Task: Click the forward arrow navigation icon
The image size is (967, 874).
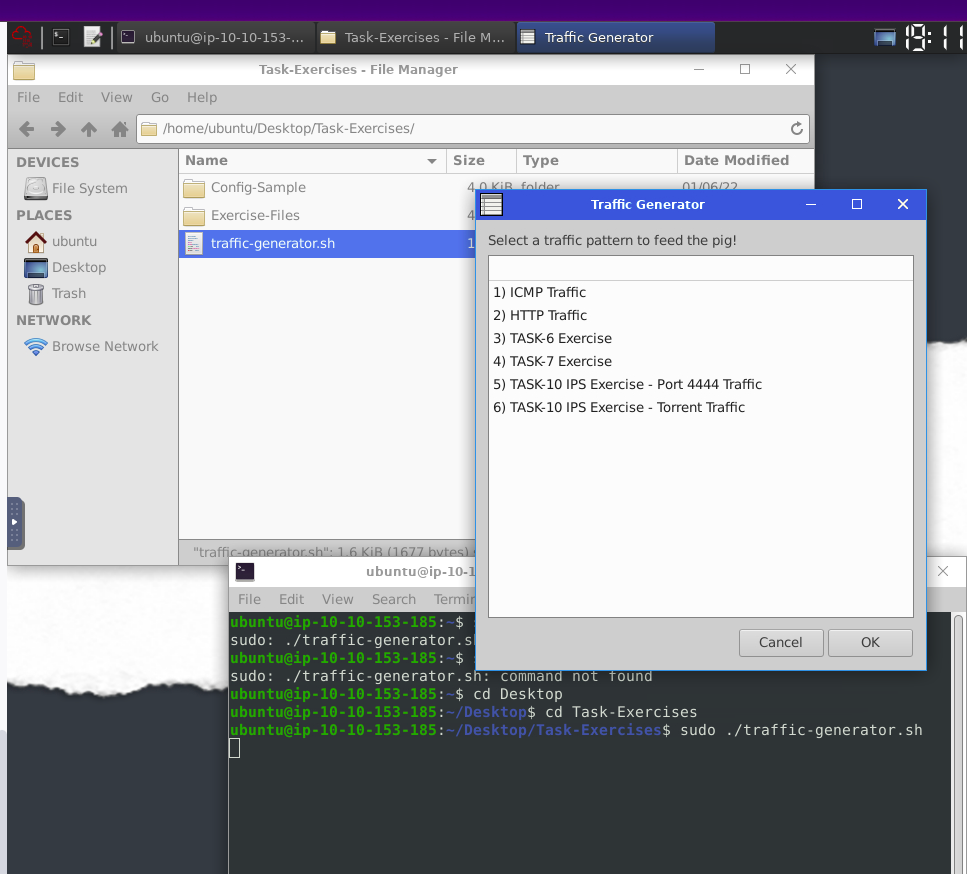Action: [x=58, y=129]
